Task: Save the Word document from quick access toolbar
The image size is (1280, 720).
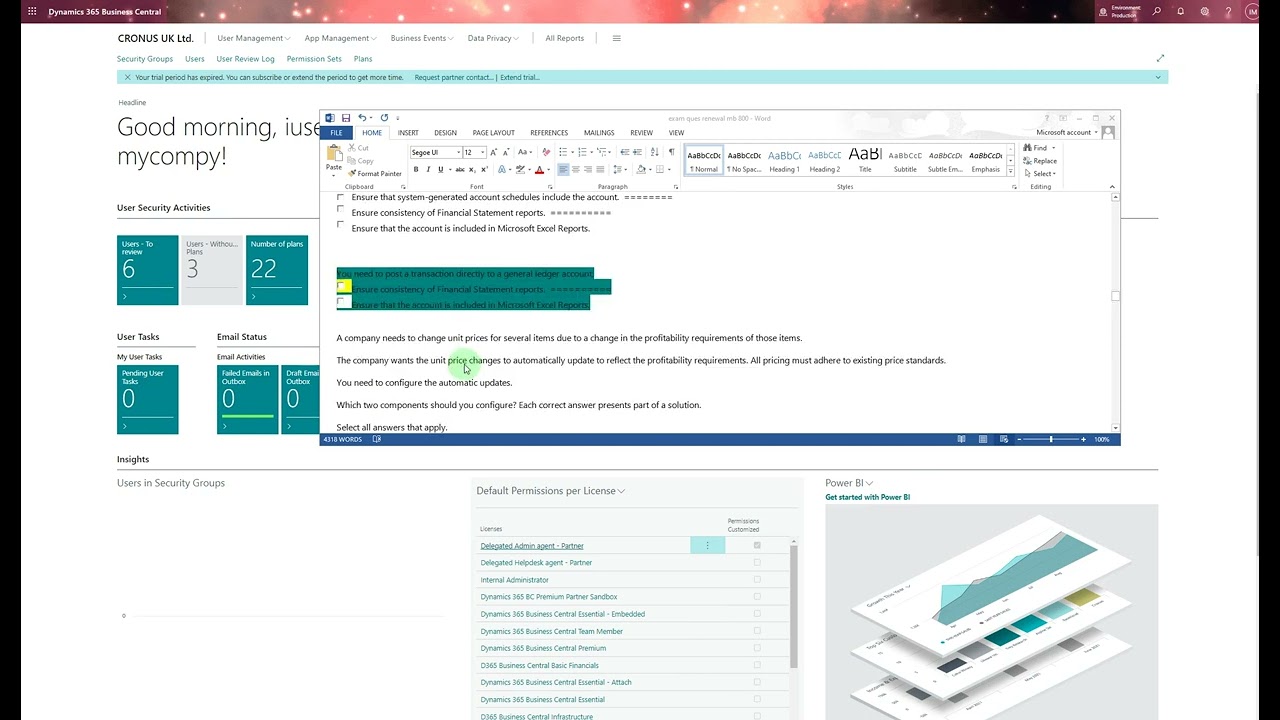Action: coord(346,118)
